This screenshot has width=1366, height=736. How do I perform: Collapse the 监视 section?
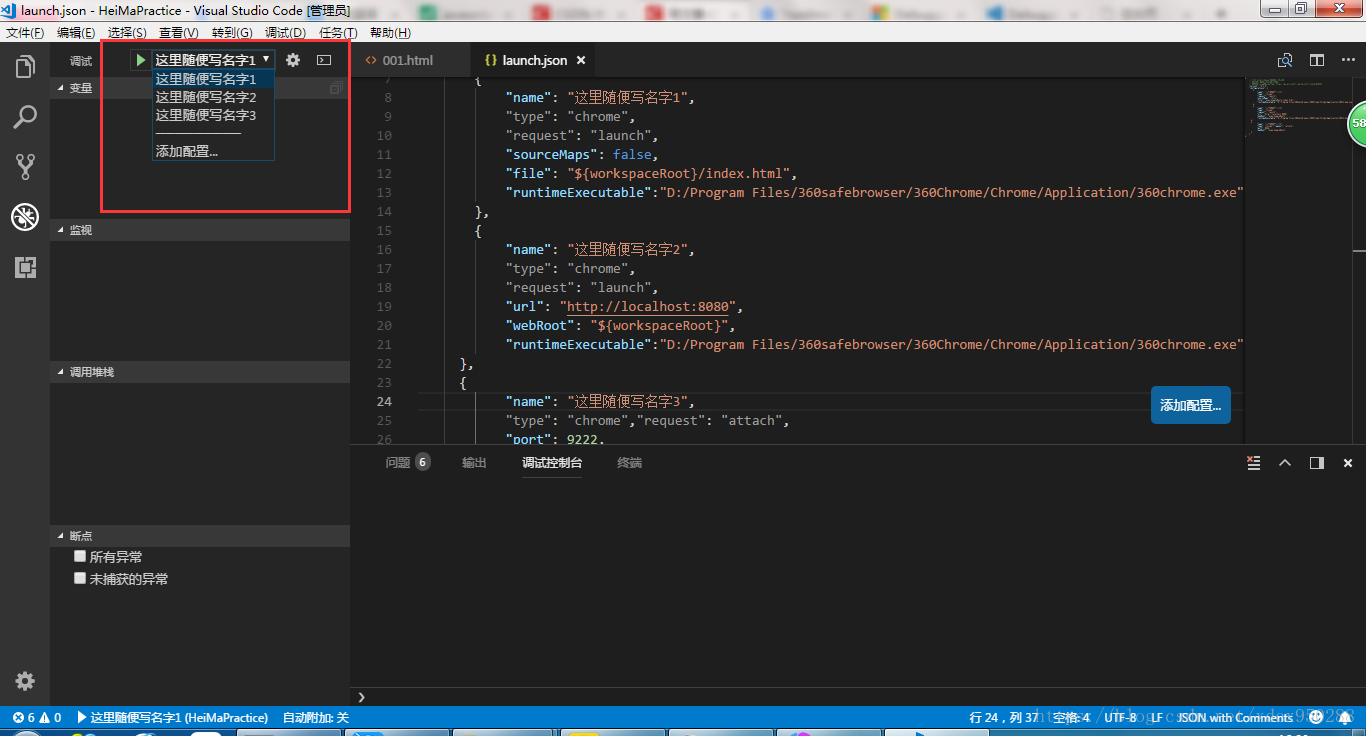(200, 230)
